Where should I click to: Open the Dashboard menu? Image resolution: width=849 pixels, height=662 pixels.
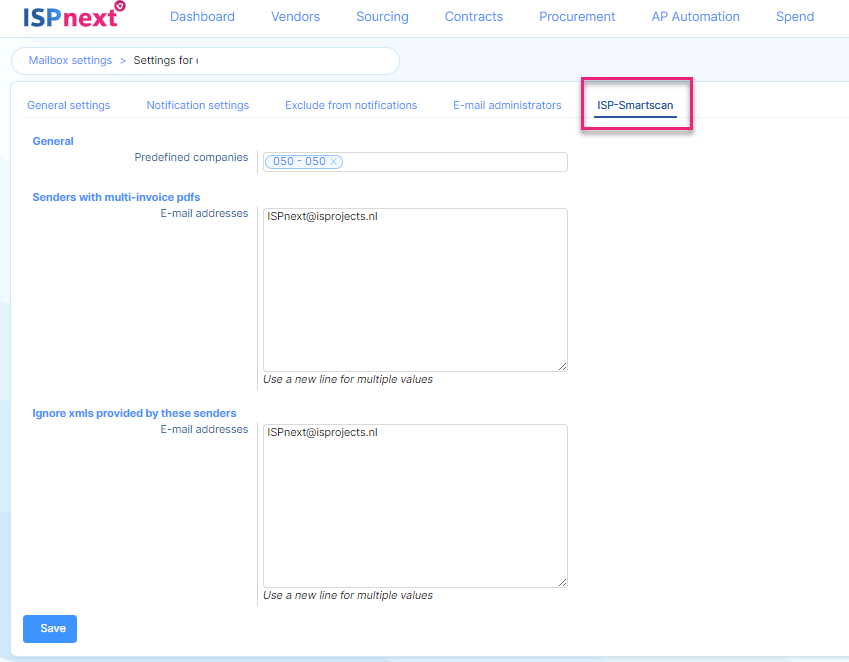click(203, 17)
